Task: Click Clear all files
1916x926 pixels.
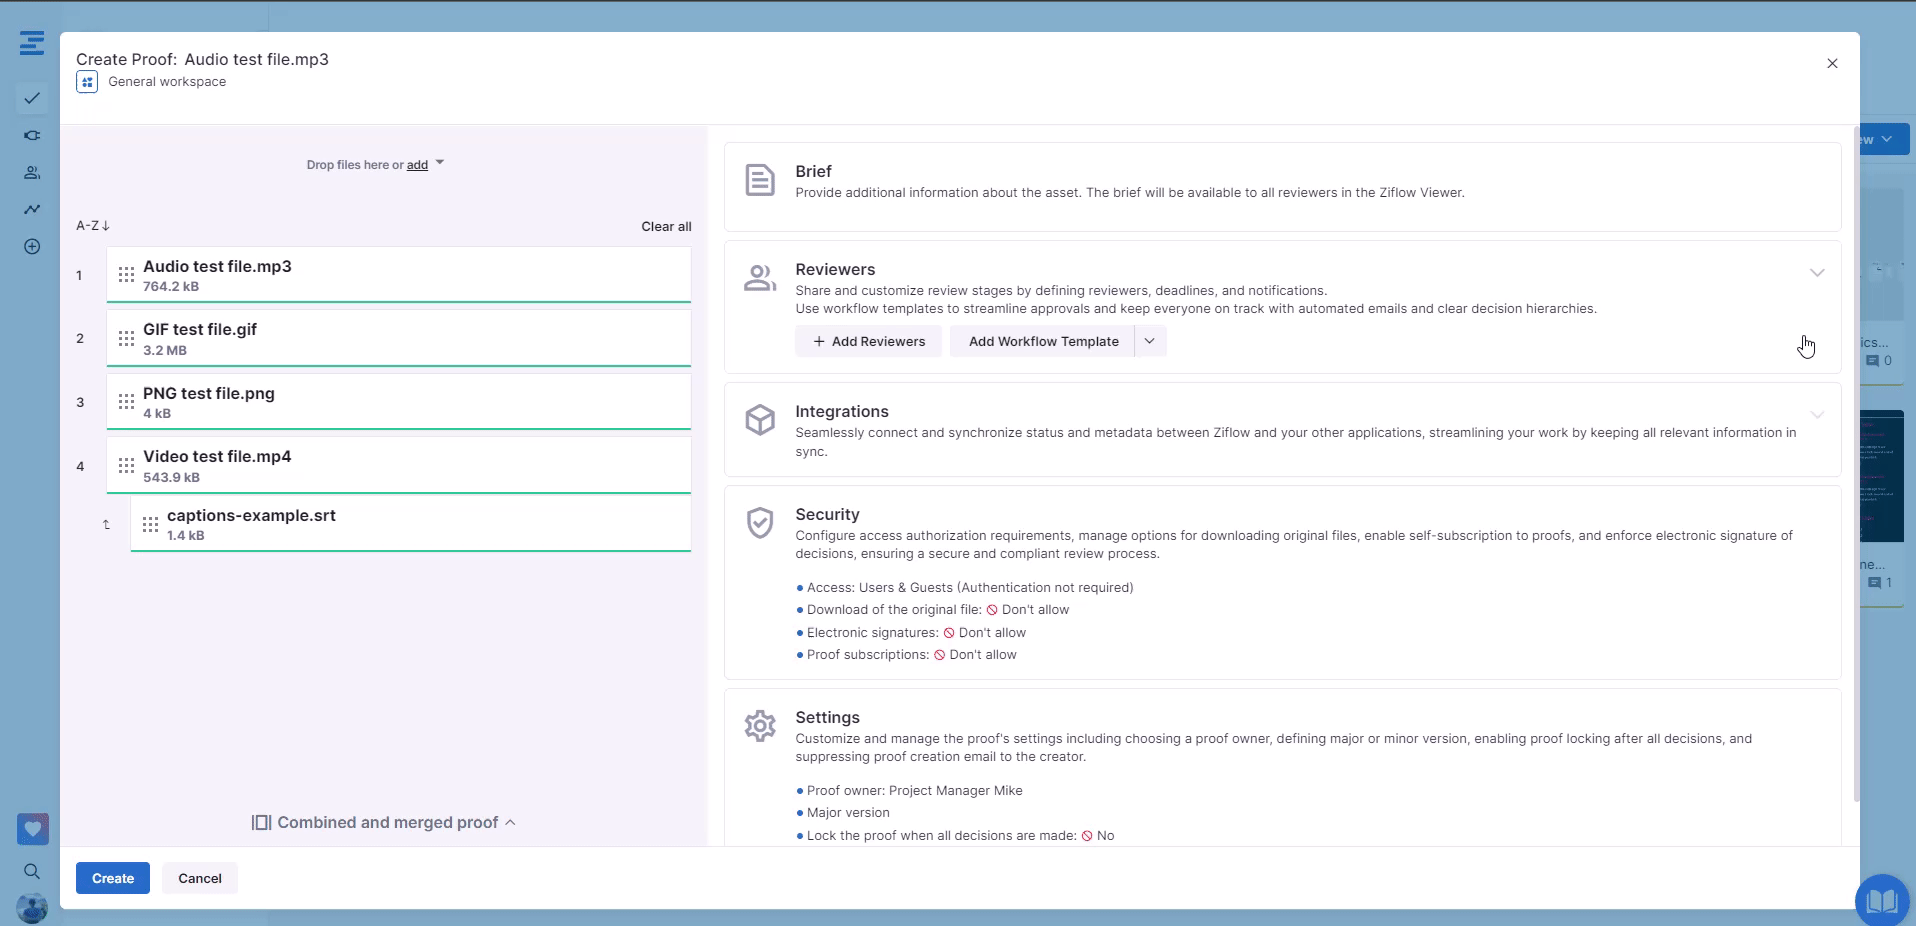Action: click(666, 227)
